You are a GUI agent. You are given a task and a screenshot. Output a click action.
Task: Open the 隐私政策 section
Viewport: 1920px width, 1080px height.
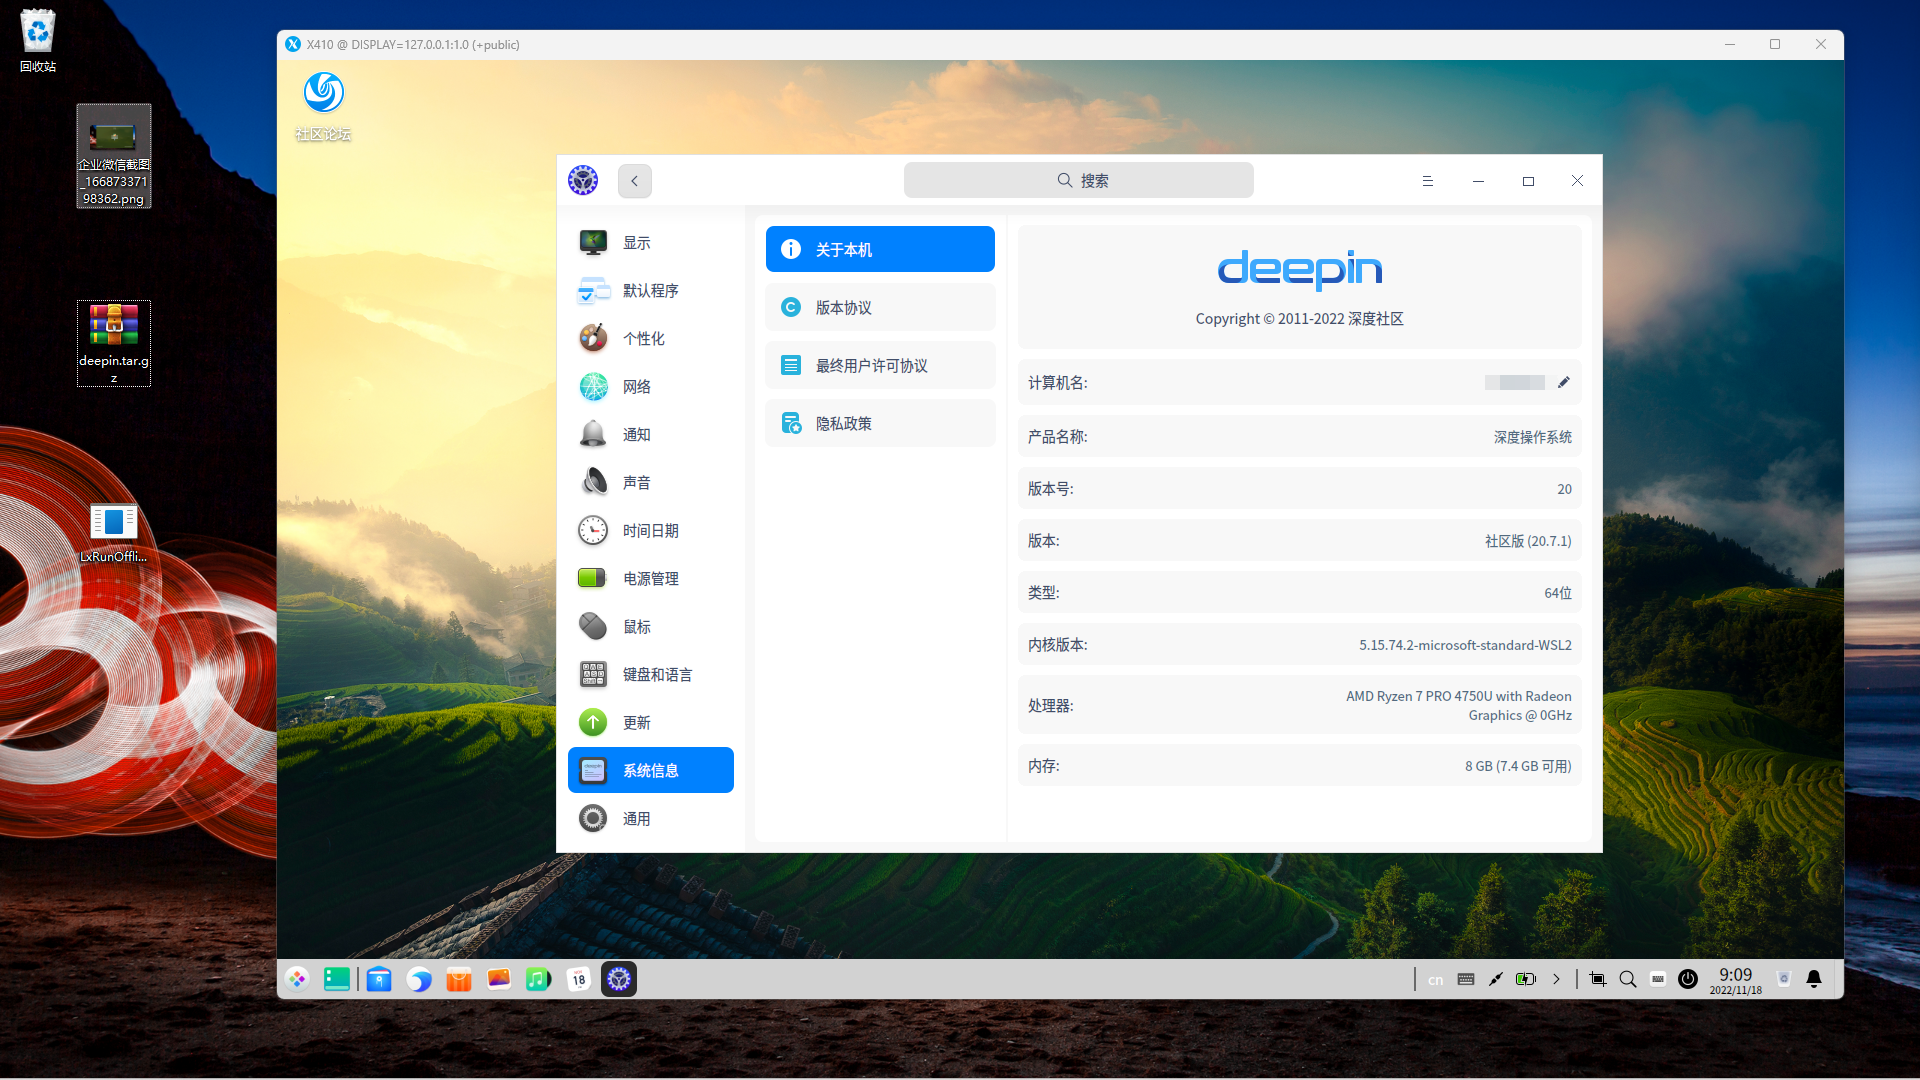coord(880,422)
